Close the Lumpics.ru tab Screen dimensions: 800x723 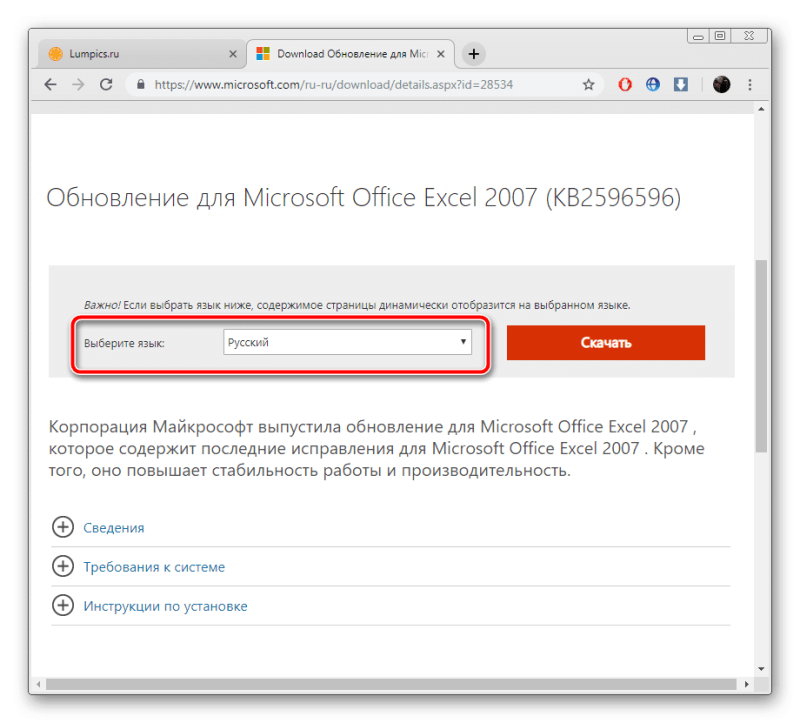[x=233, y=54]
